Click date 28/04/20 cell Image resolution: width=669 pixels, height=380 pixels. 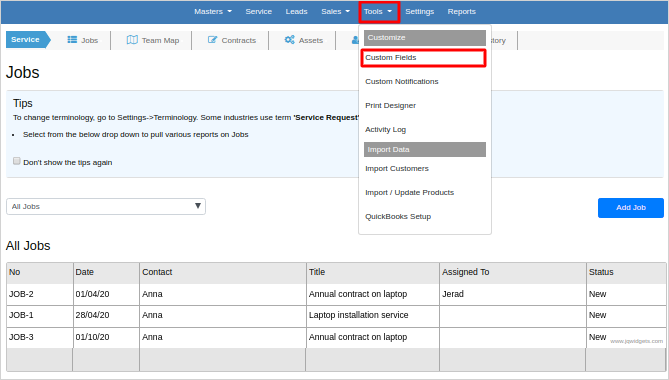(x=106, y=316)
